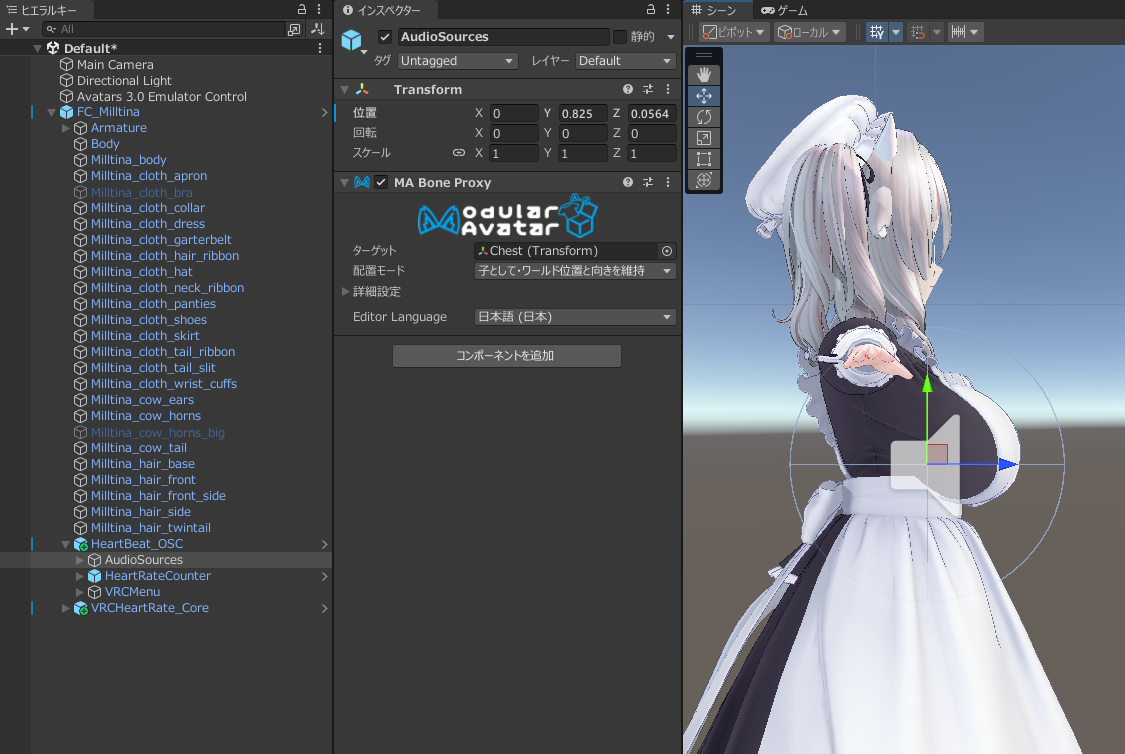Collapse the FC_Milltina tree node
The height and width of the screenshot is (754, 1125).
tap(52, 112)
